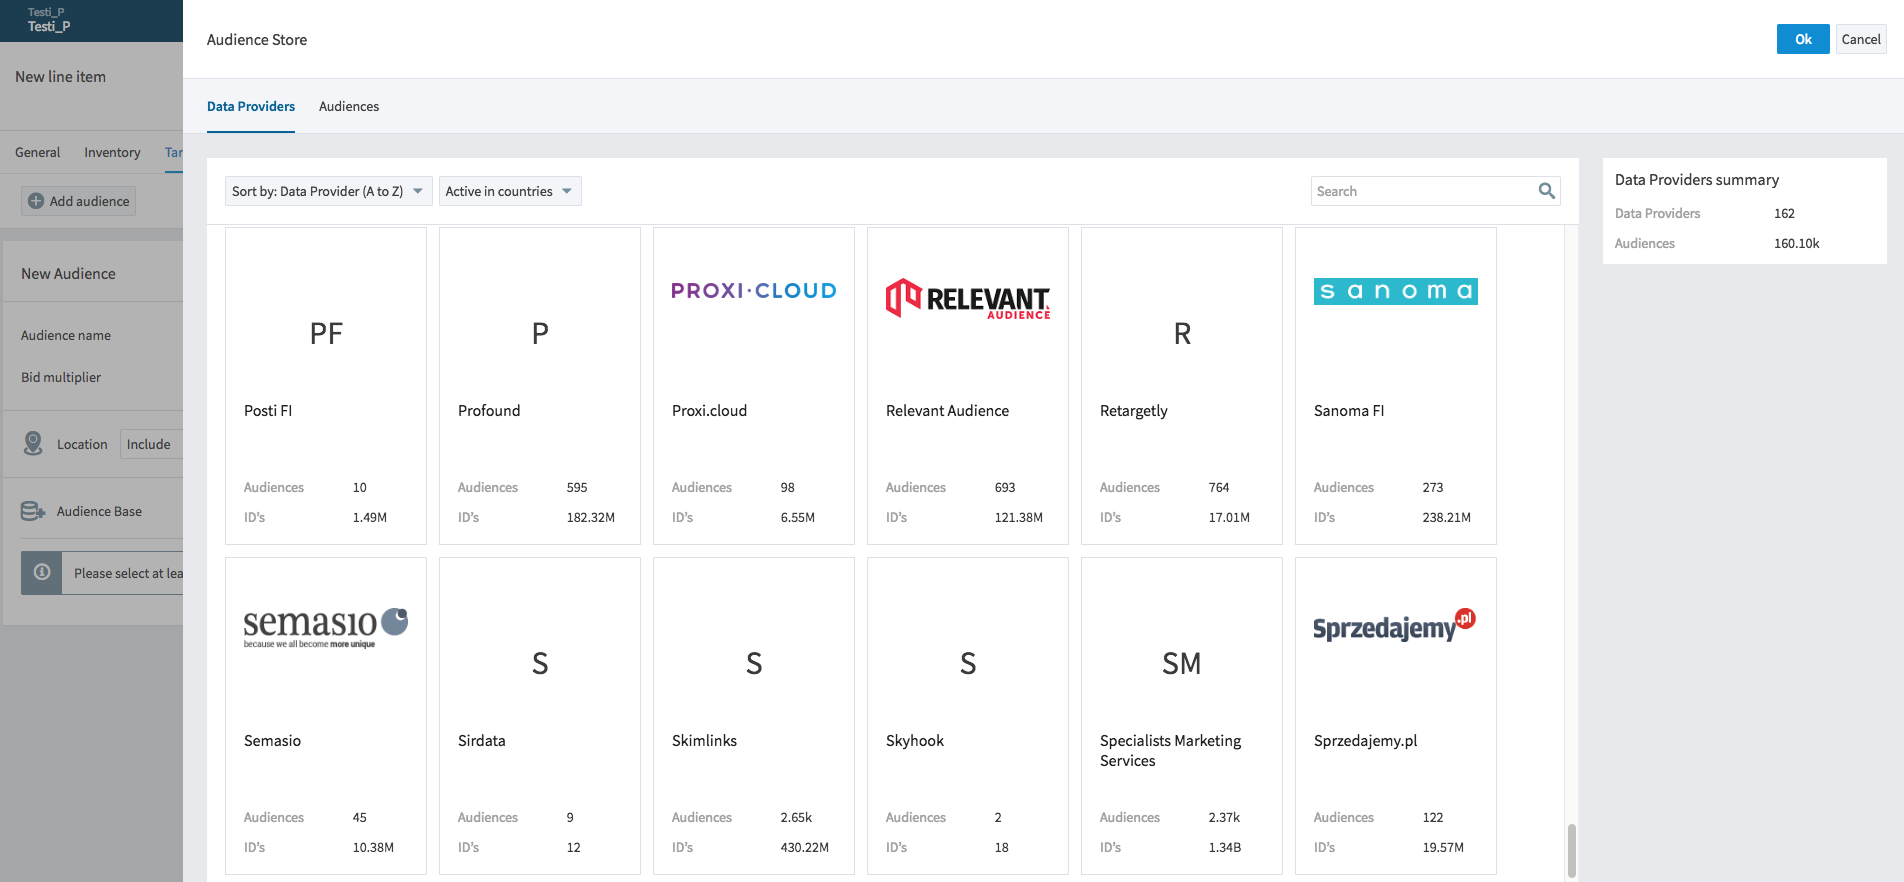Click the New line item heading

[x=60, y=77]
